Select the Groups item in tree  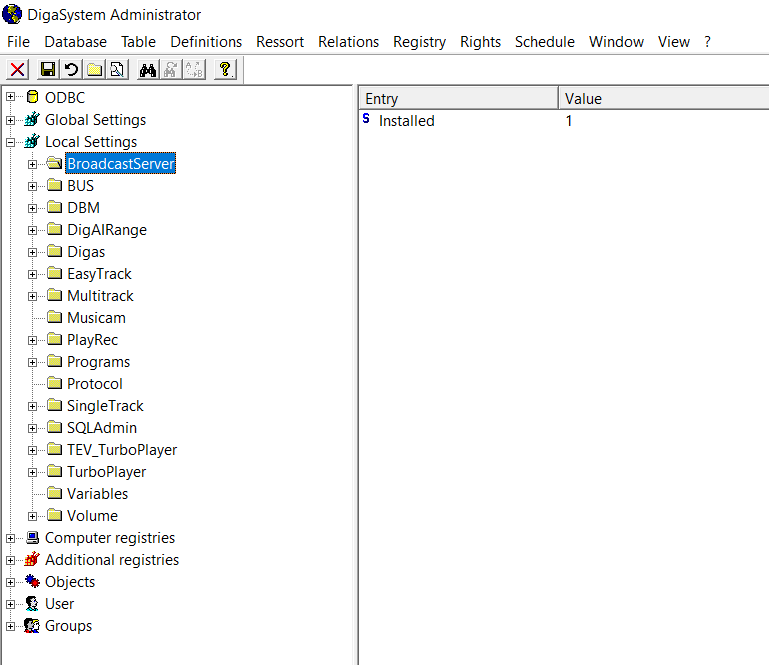pyautogui.click(x=68, y=626)
